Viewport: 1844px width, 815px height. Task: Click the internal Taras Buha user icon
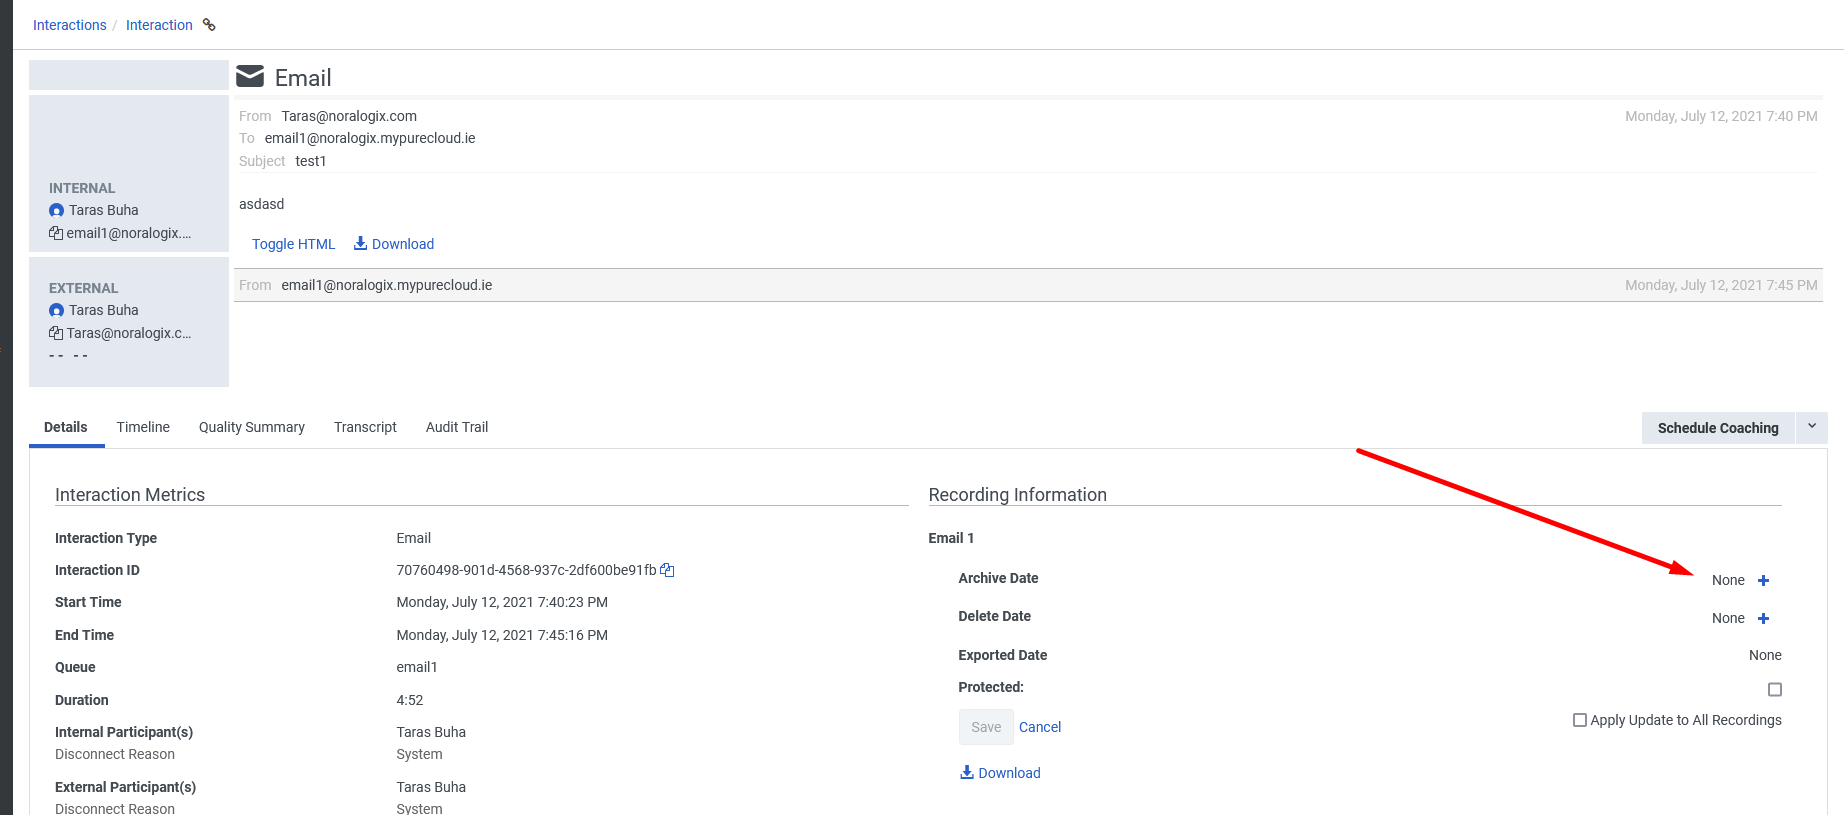[57, 211]
